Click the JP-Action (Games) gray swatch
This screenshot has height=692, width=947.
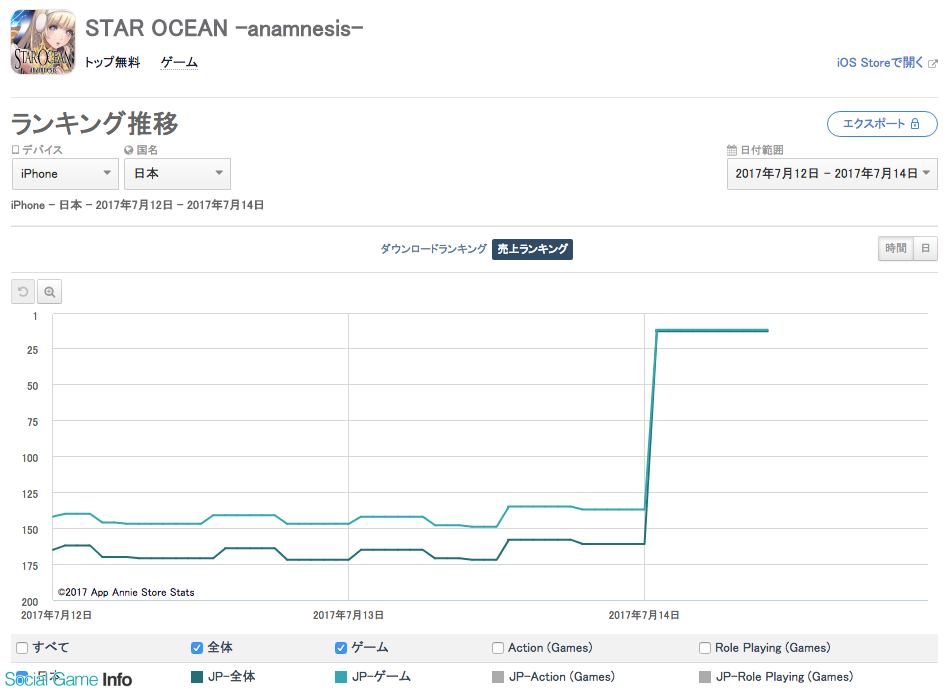(498, 677)
